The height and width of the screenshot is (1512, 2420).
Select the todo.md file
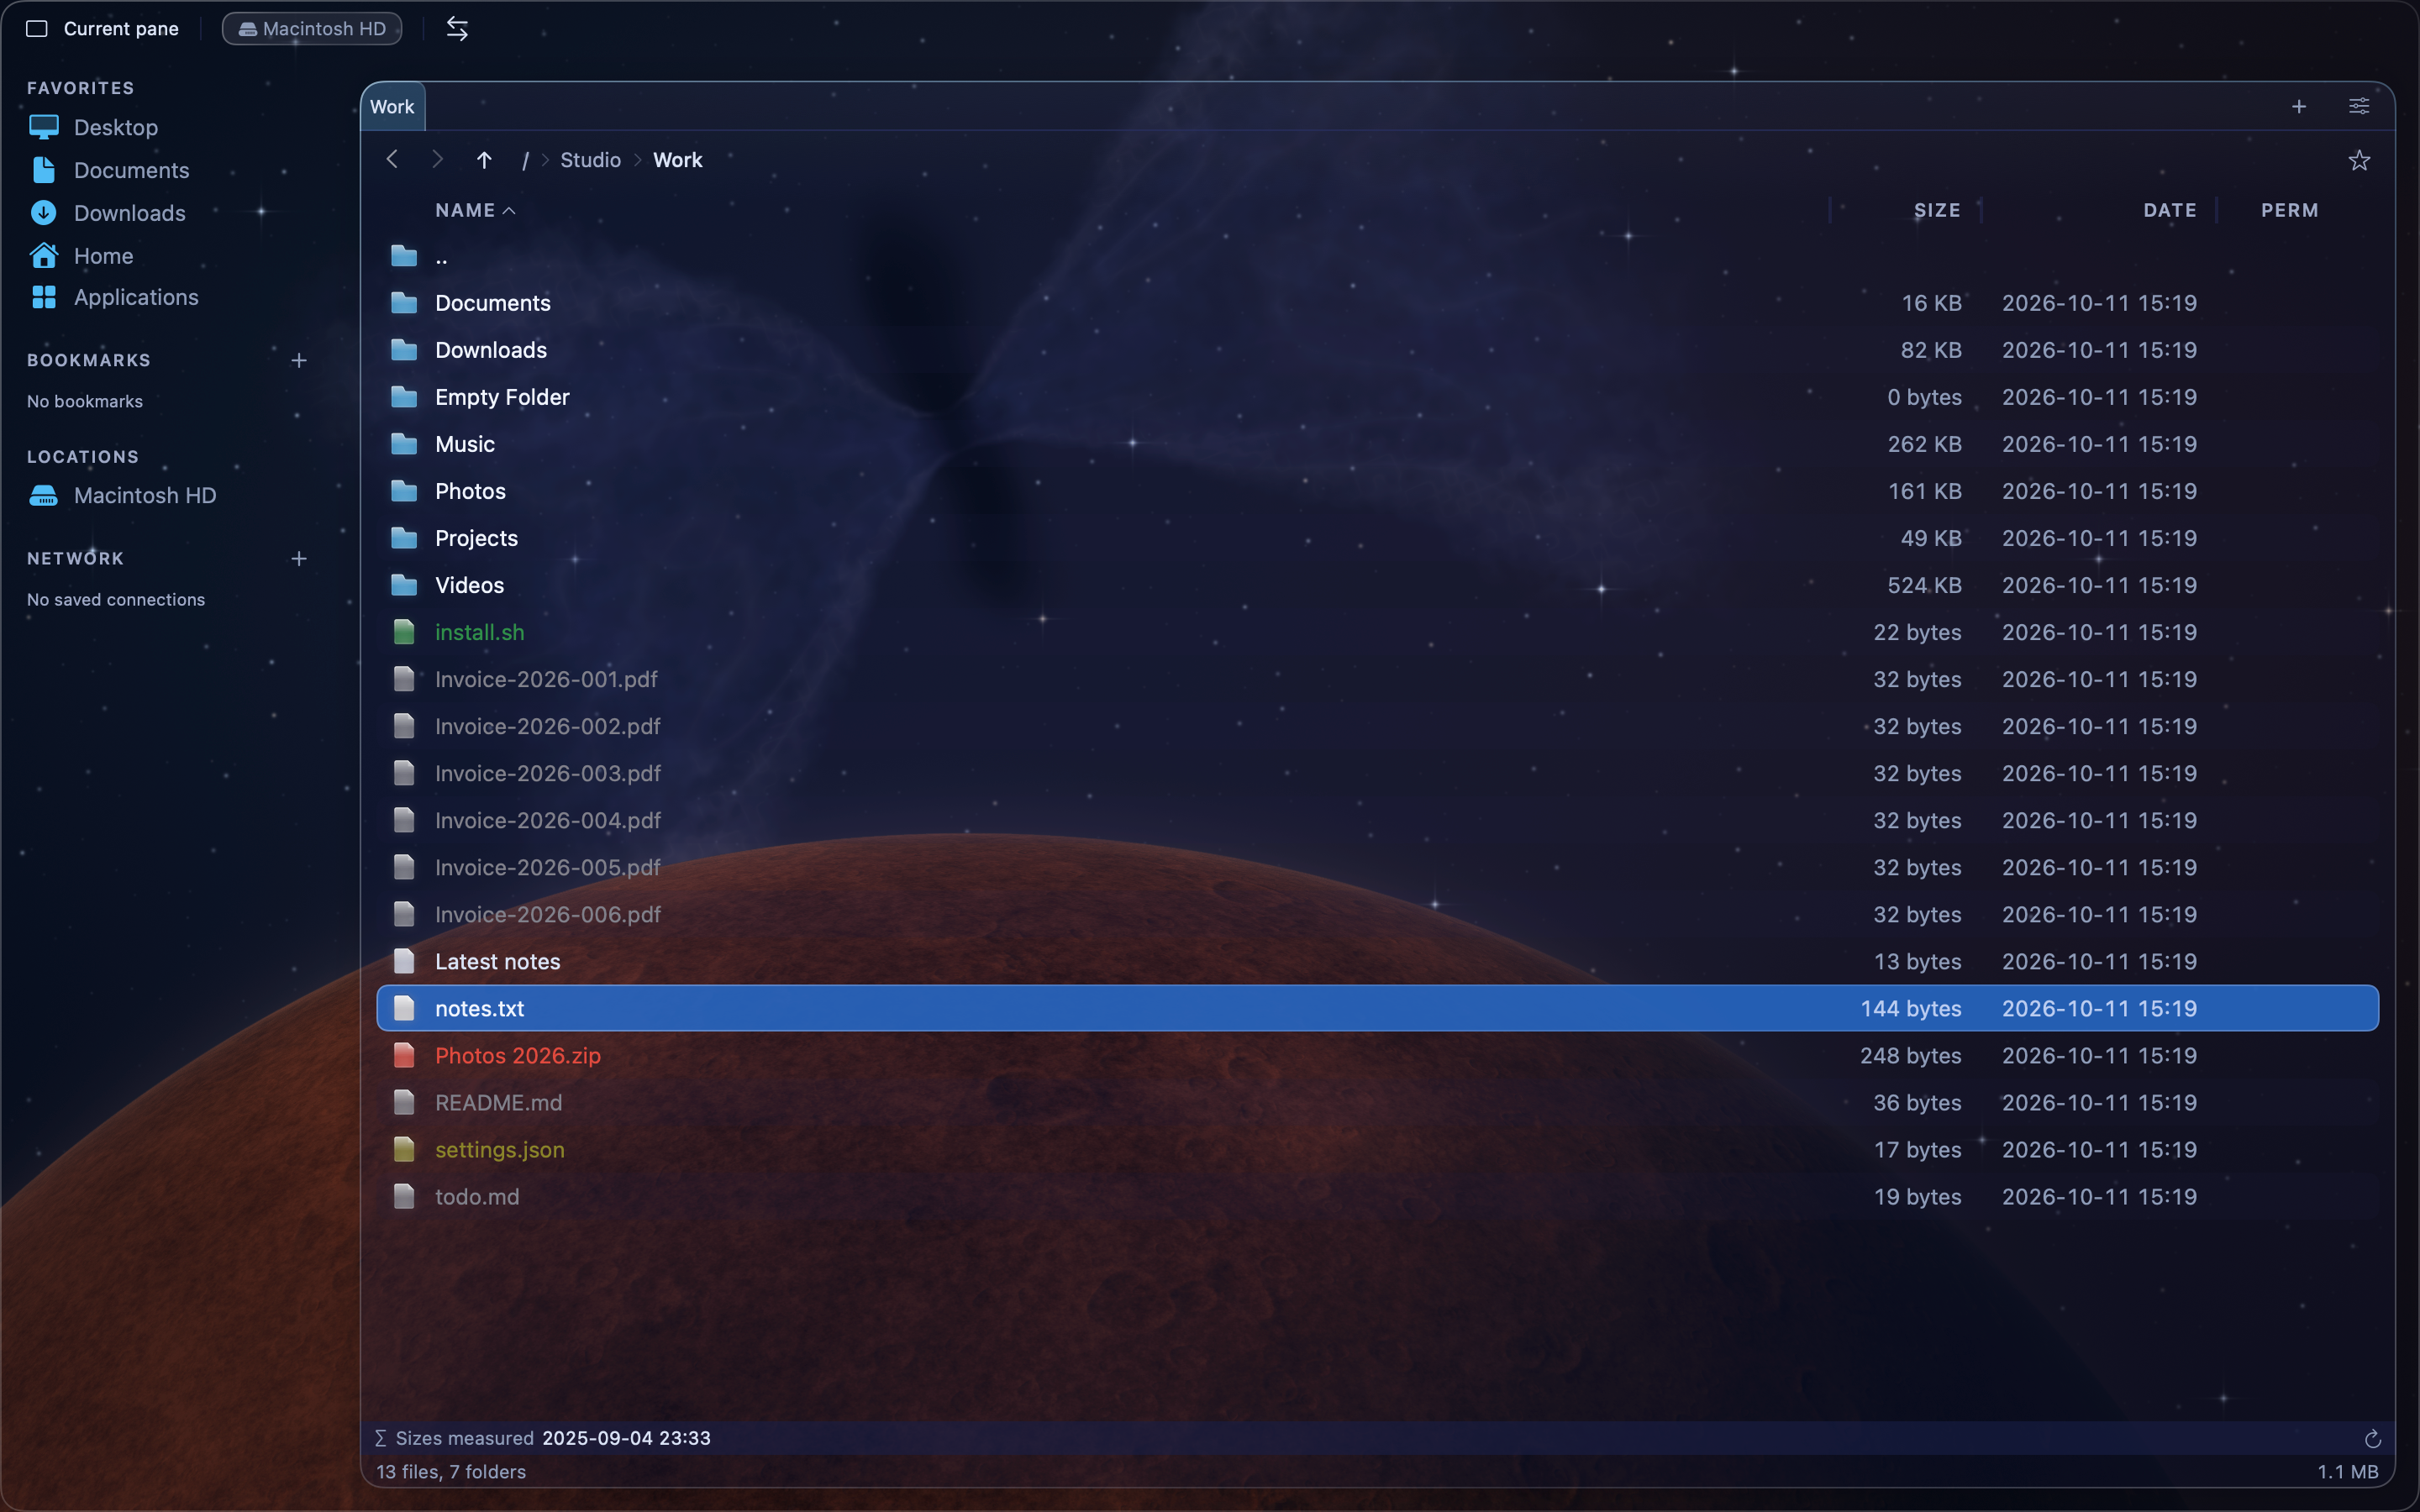pos(1377,1196)
